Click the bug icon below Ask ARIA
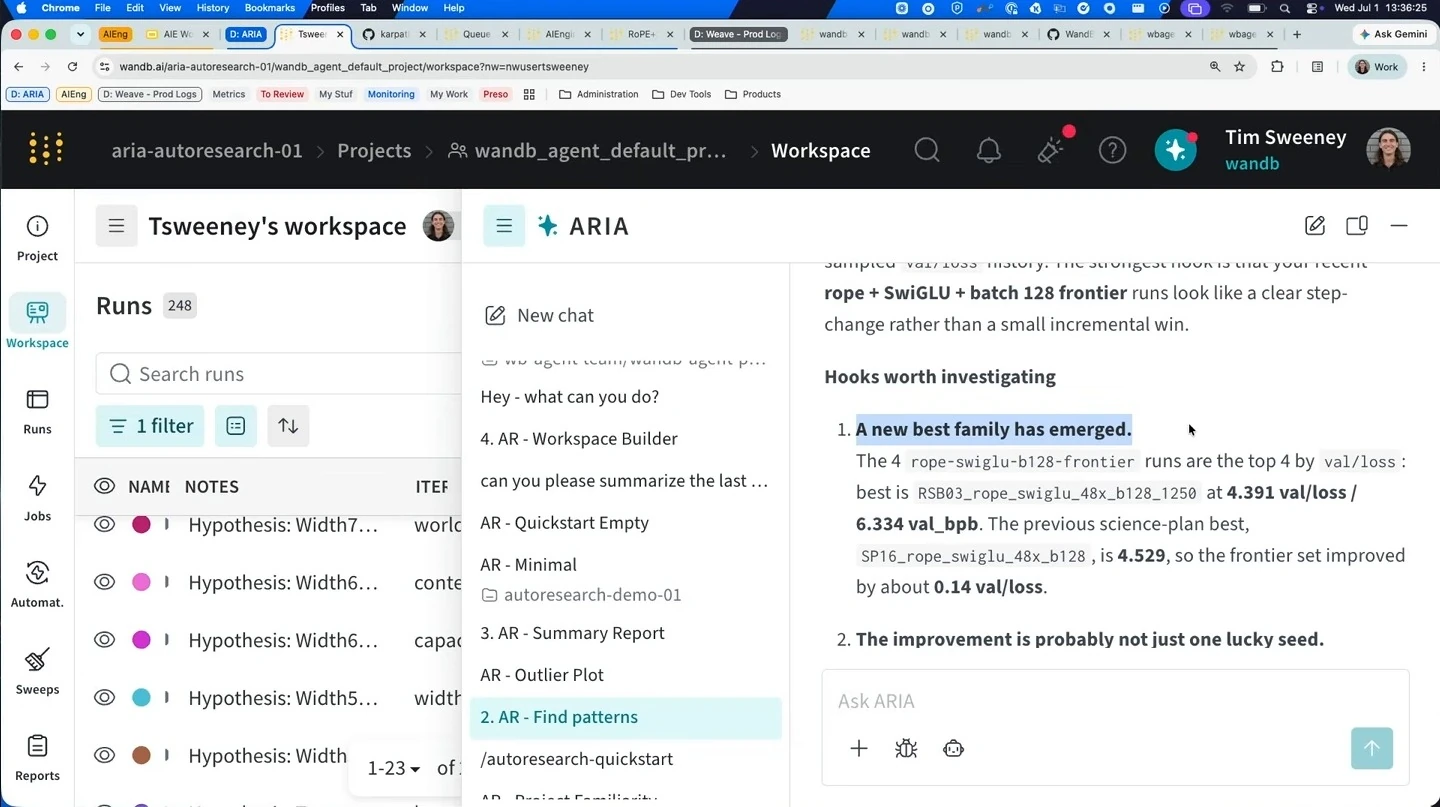The height and width of the screenshot is (807, 1440). pos(906,748)
